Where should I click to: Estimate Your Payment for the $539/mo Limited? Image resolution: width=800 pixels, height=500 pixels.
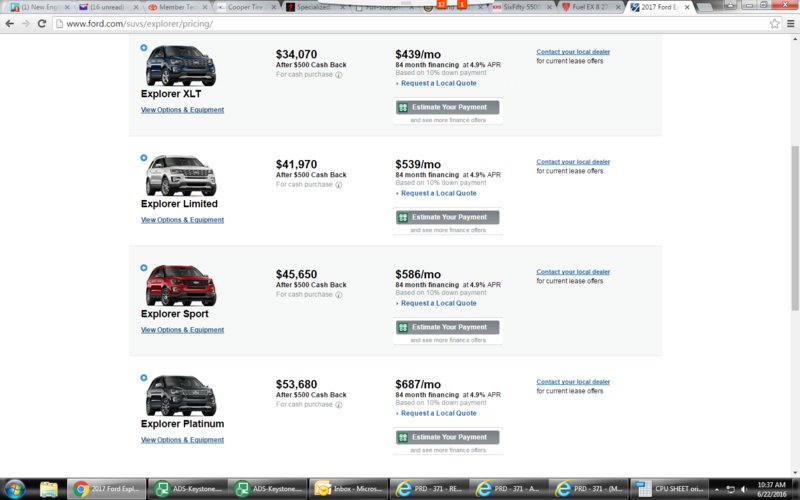click(447, 217)
